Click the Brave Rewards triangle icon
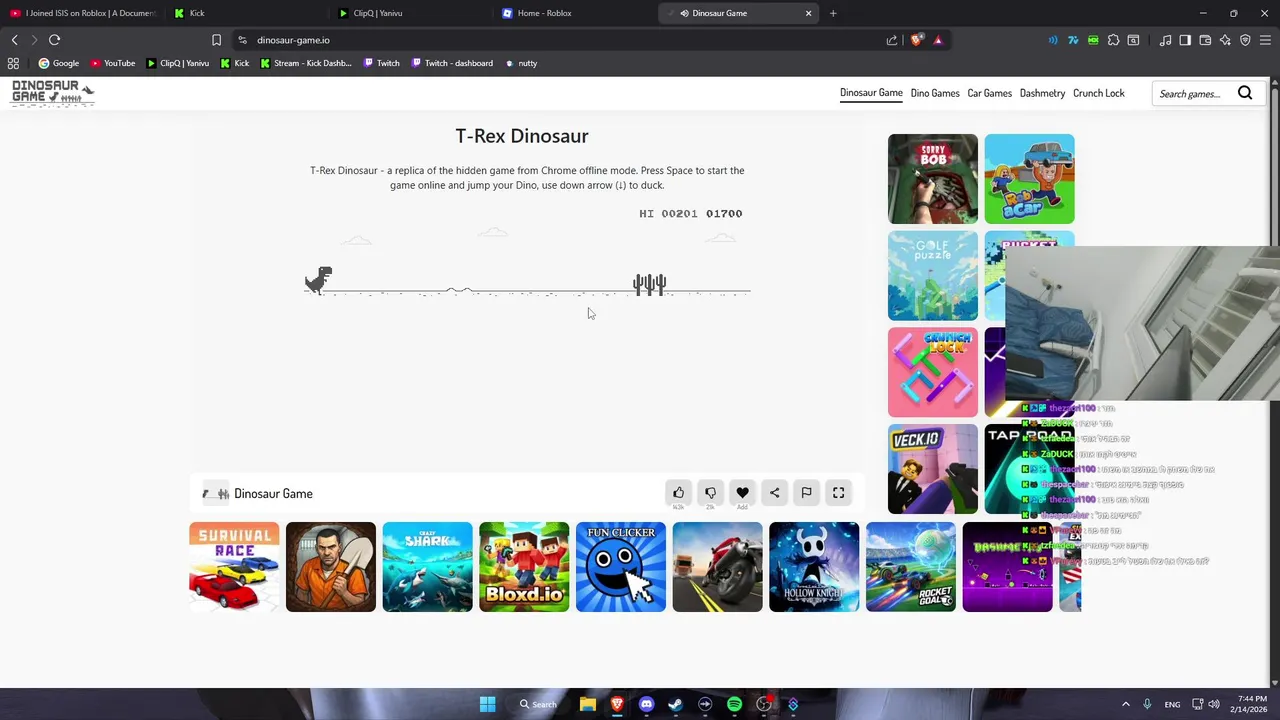 tap(938, 40)
